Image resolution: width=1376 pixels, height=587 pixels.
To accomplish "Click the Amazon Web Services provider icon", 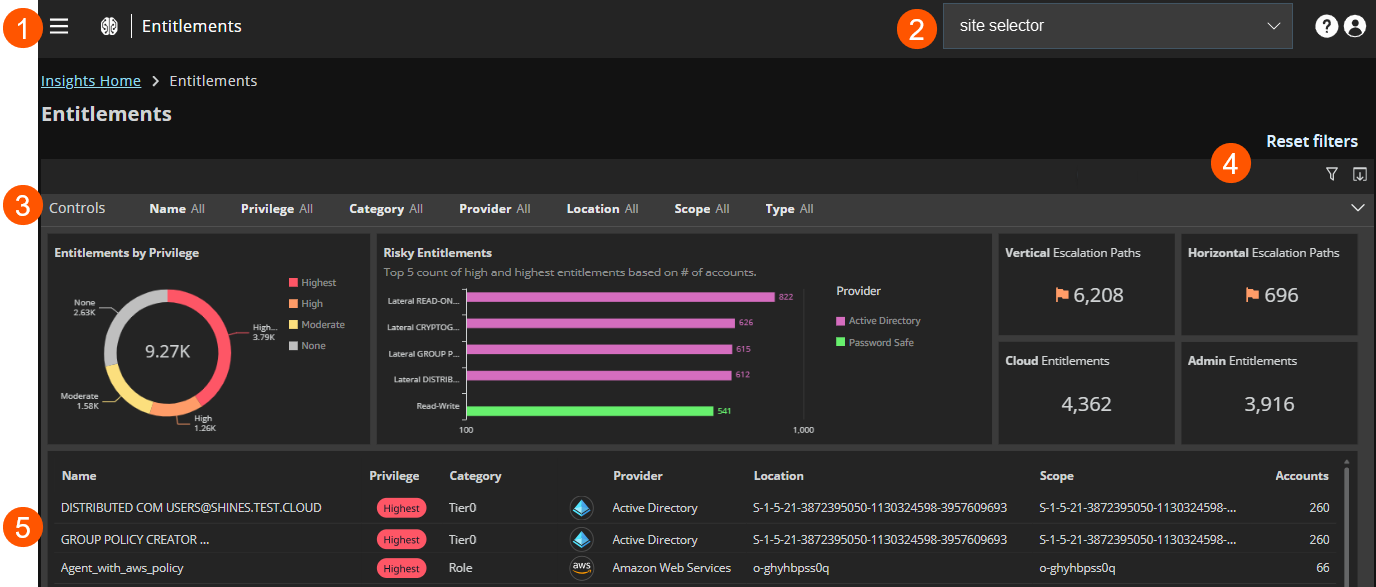I will tap(581, 568).
